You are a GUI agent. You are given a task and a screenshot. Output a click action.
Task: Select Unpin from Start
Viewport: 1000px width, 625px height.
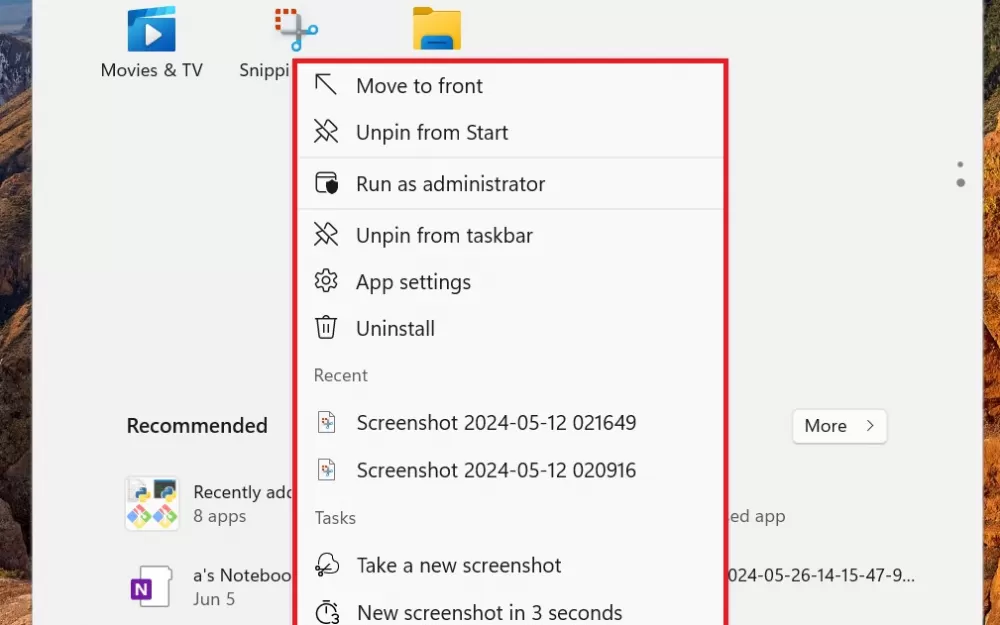click(x=432, y=133)
